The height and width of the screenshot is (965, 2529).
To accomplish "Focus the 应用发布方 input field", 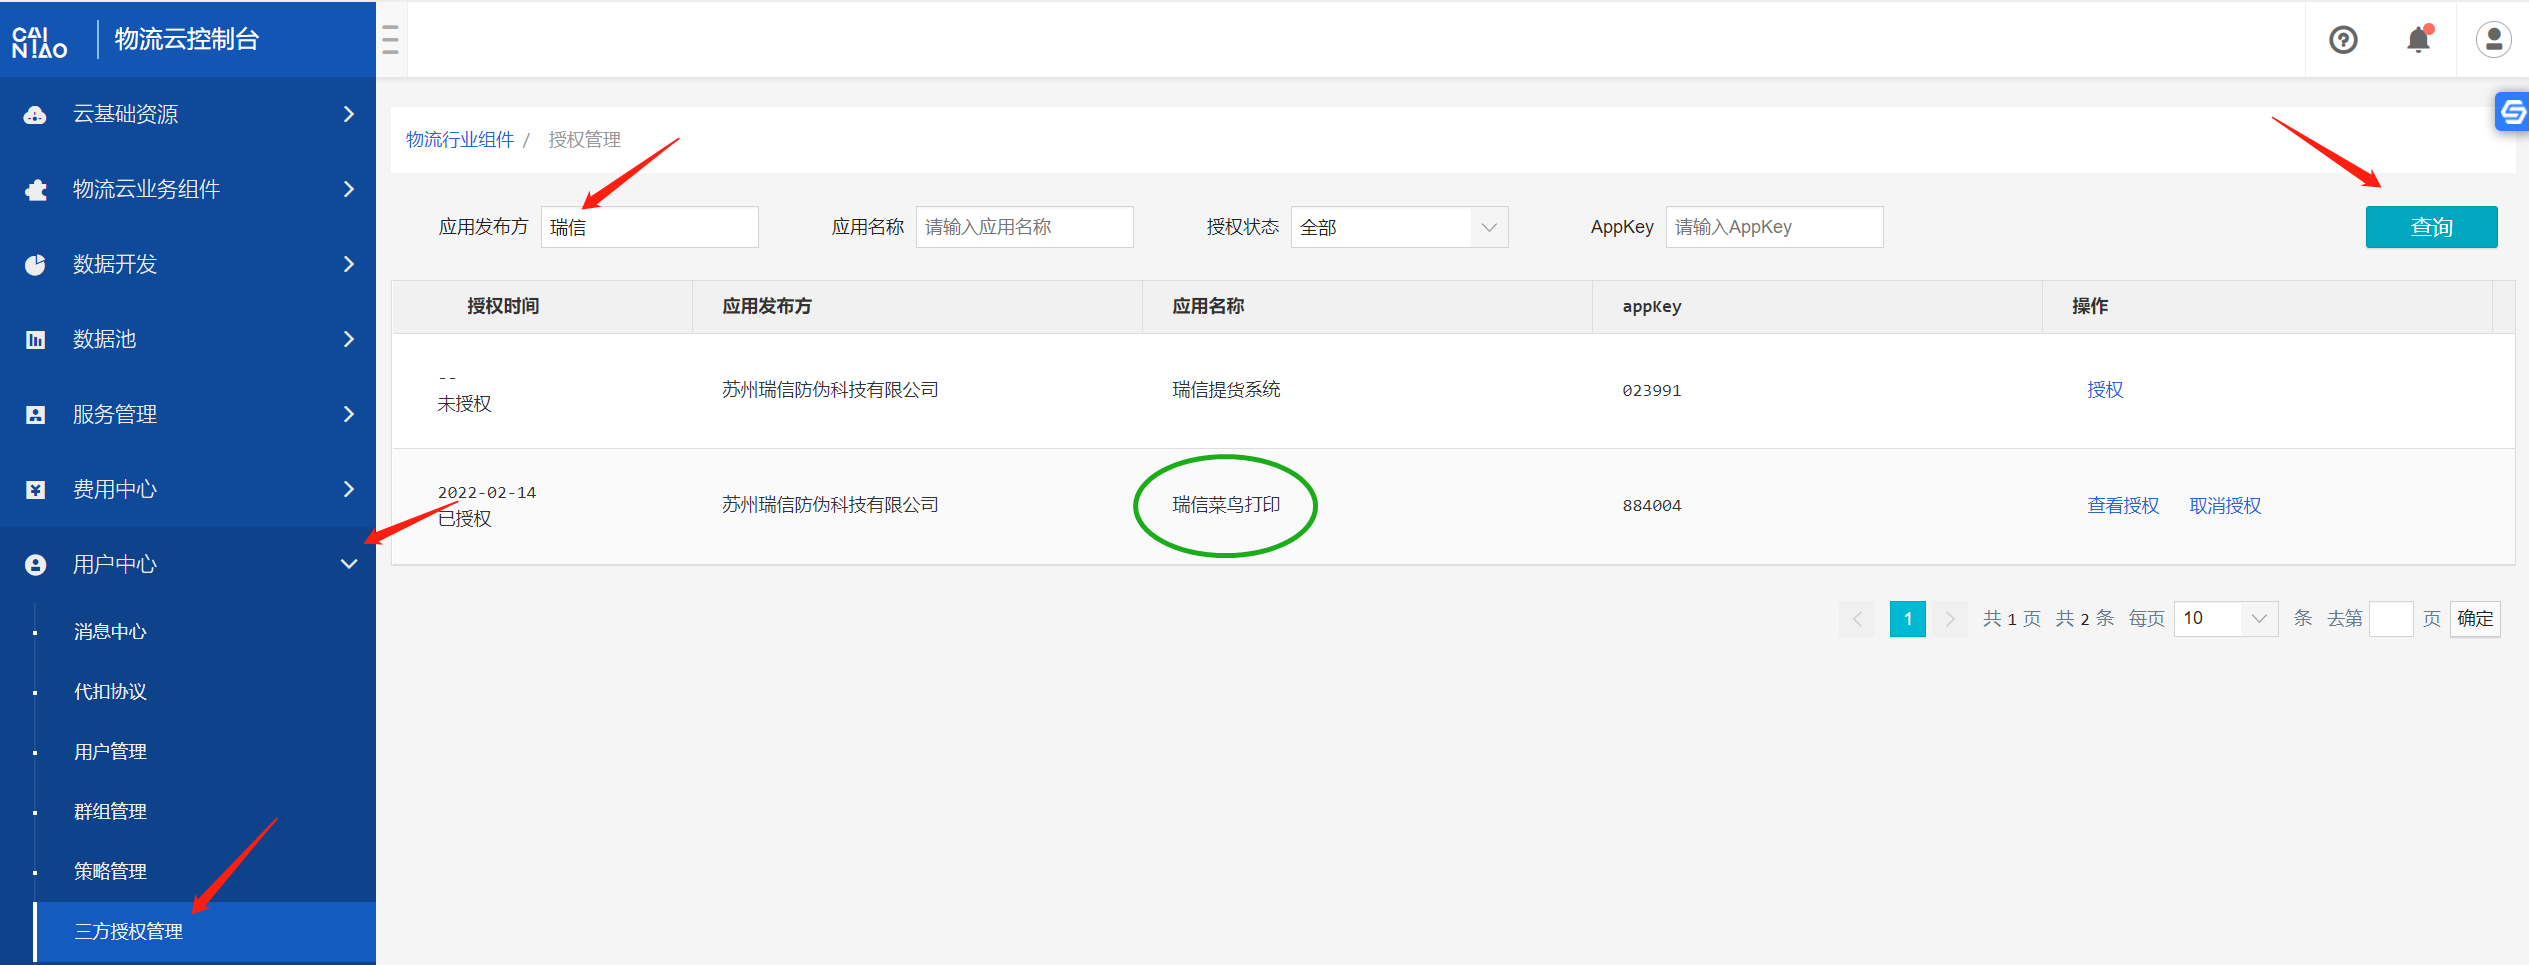I will tap(649, 227).
